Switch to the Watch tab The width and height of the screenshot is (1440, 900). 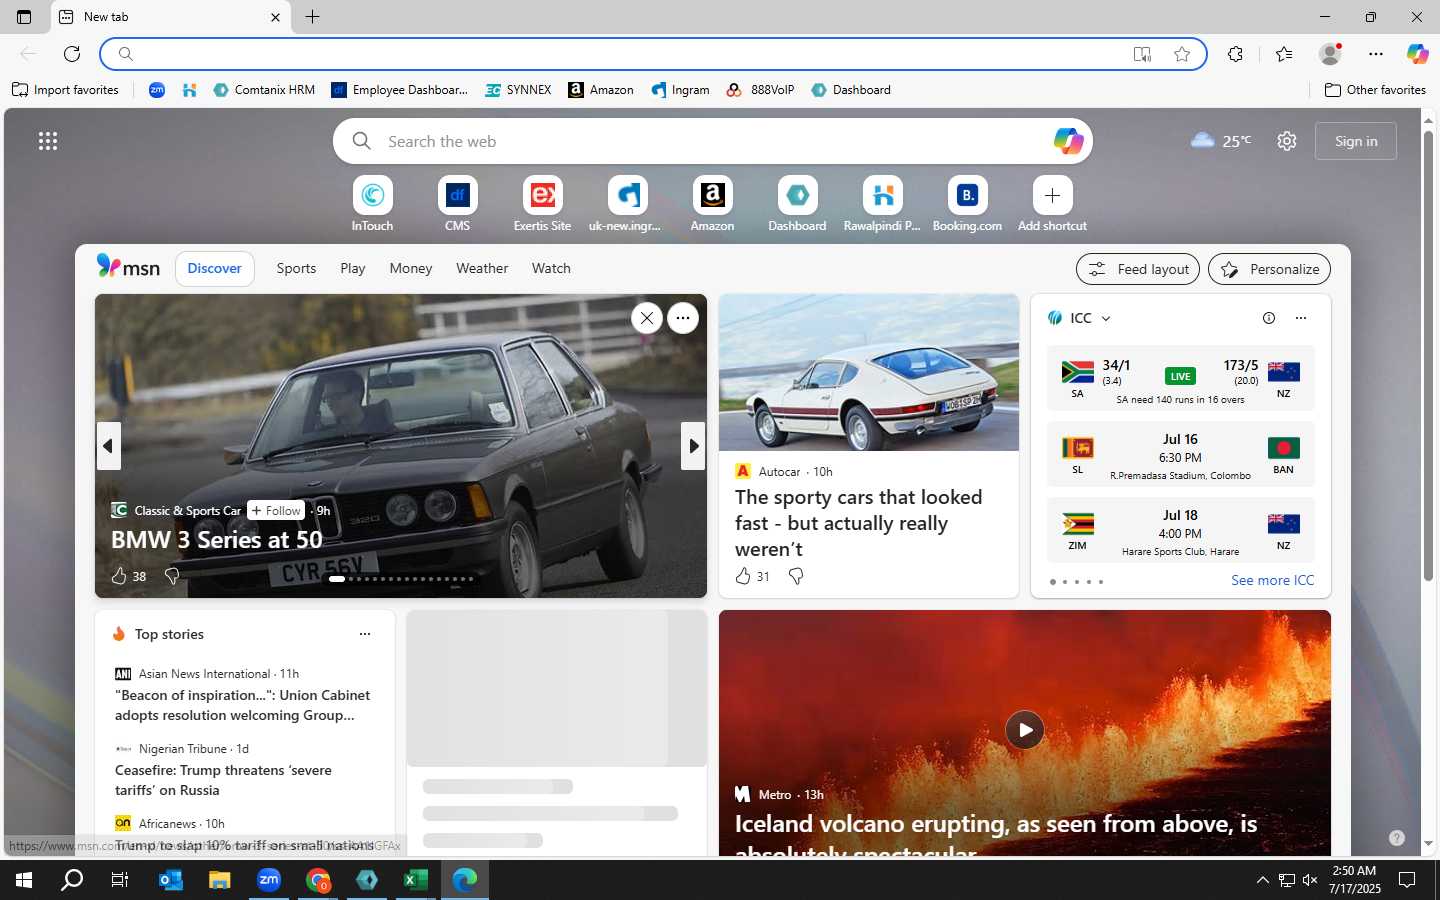pos(551,268)
